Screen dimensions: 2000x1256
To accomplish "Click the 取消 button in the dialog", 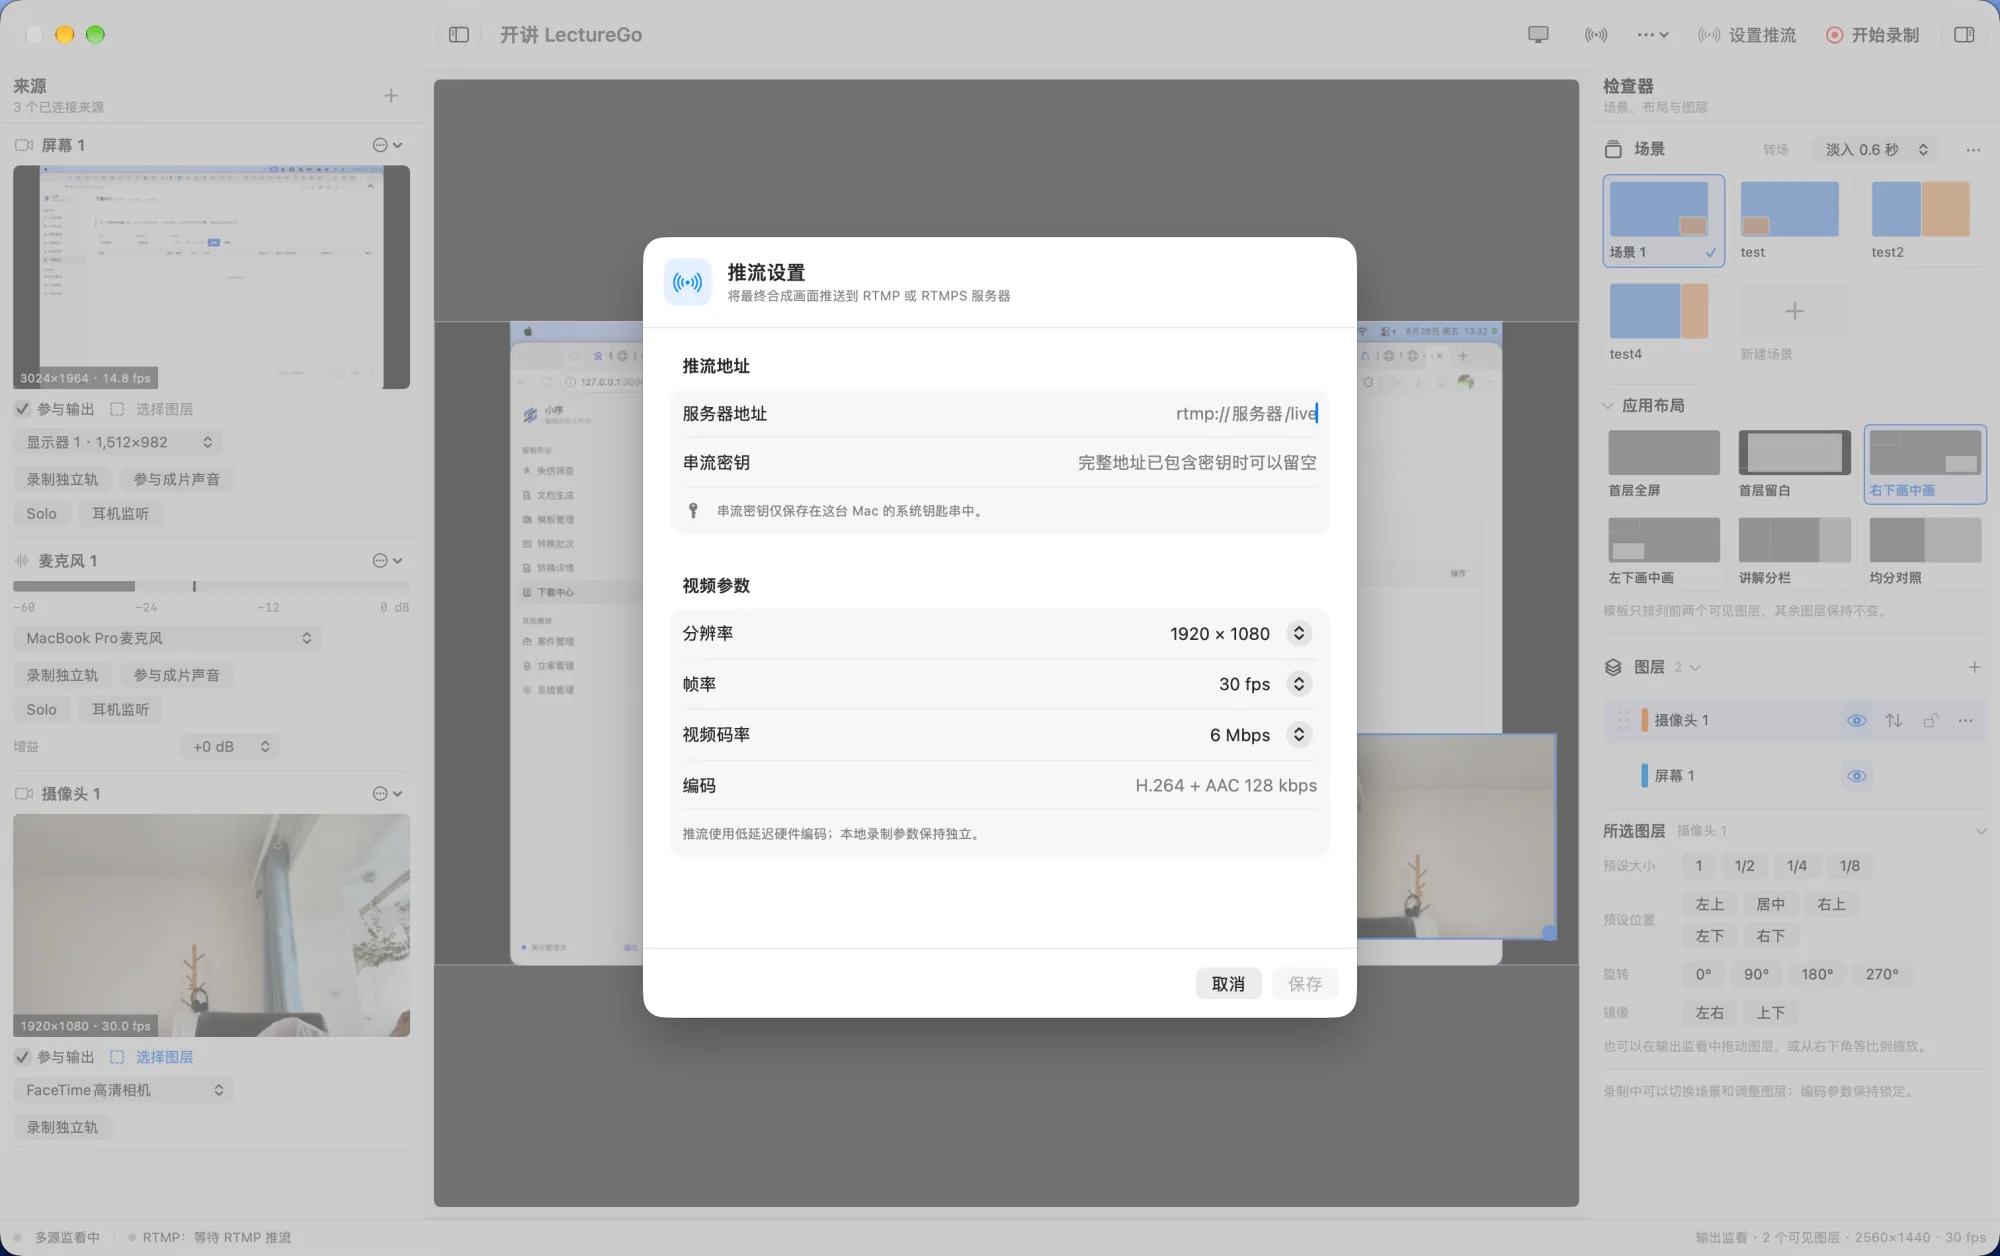I will pos(1228,984).
